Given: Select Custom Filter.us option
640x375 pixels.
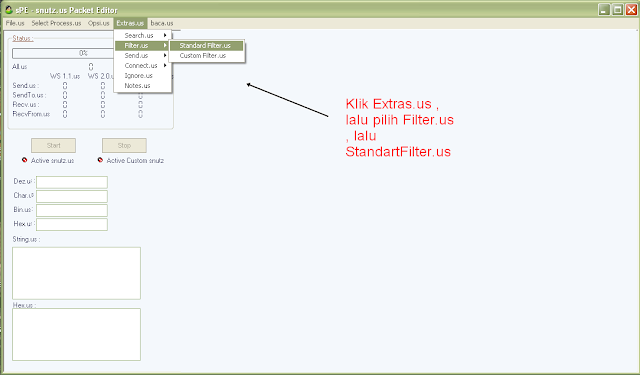Looking at the screenshot, I should pyautogui.click(x=207, y=55).
